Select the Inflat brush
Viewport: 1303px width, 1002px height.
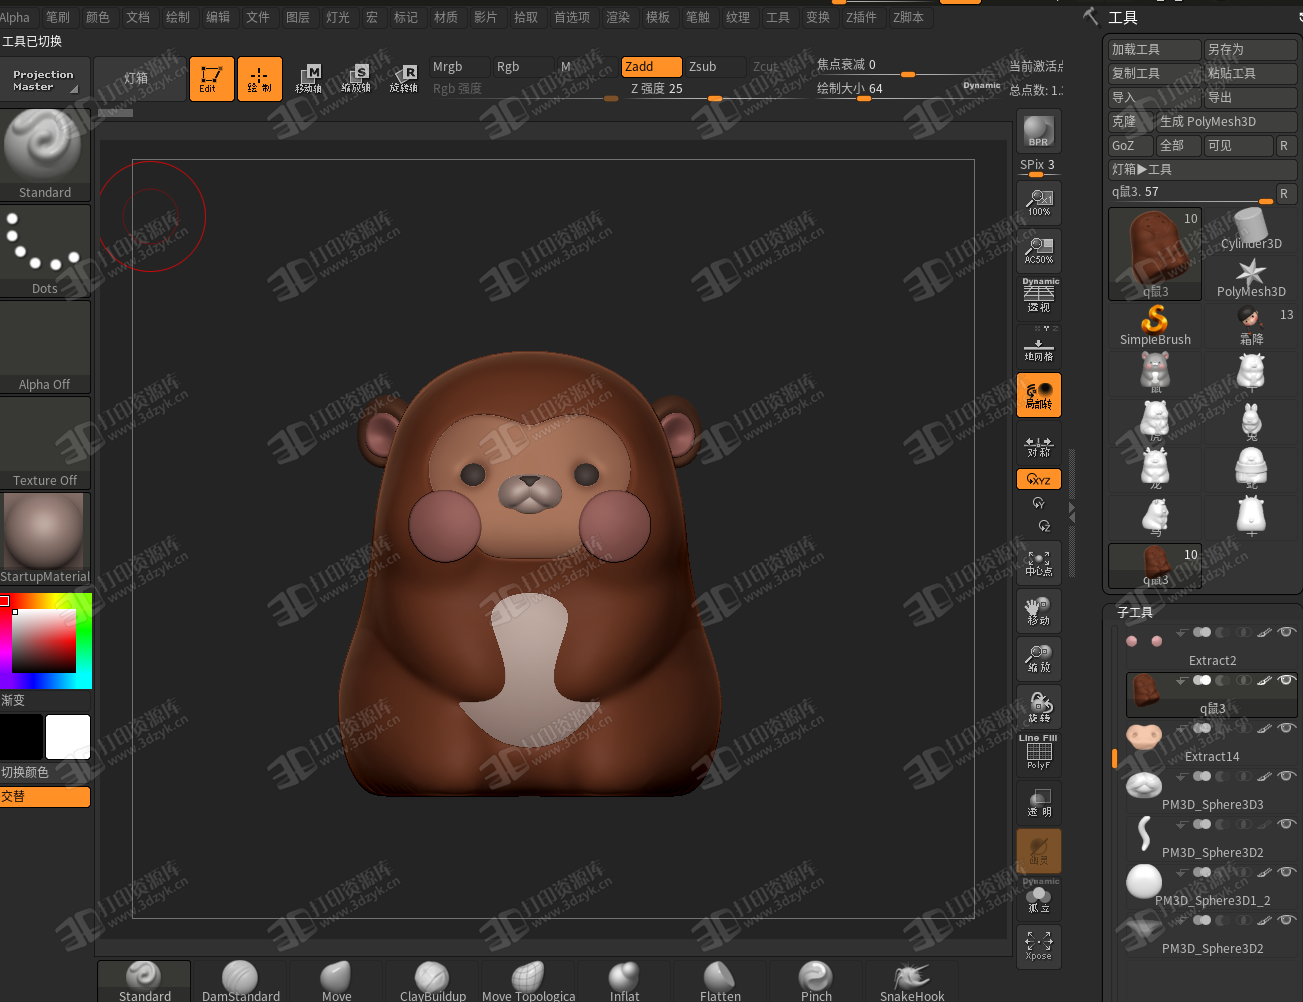624,981
